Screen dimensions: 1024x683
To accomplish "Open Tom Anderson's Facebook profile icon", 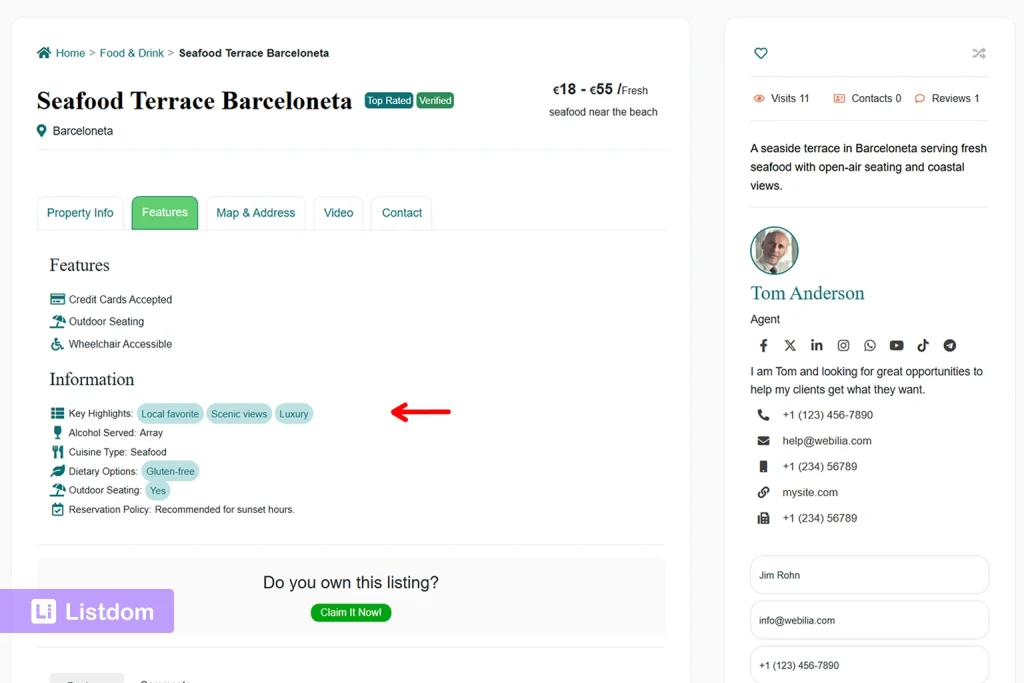I will pos(763,345).
